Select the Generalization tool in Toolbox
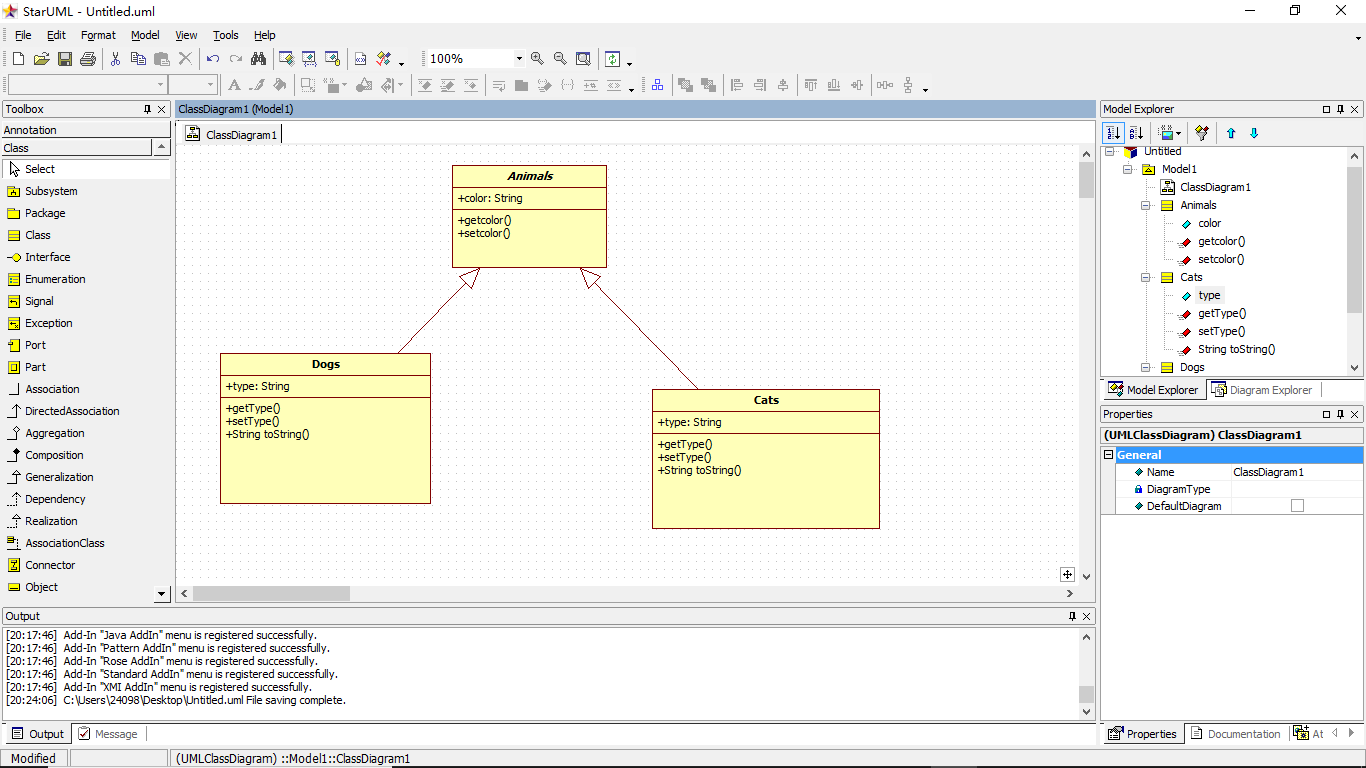1366x768 pixels. point(59,477)
